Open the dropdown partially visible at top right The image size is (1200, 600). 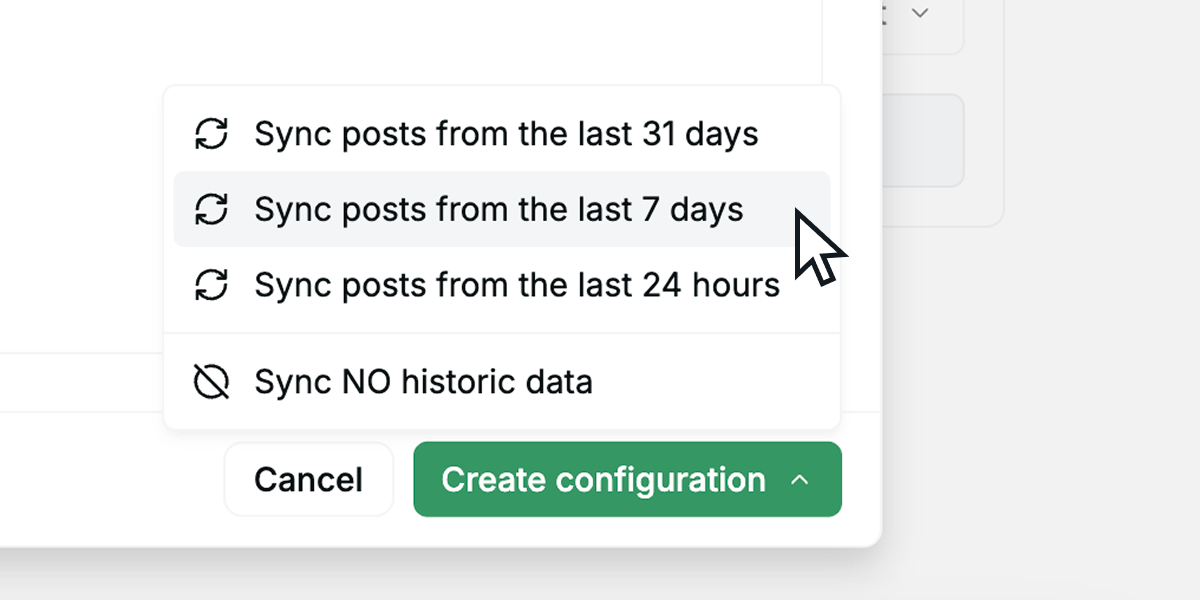pyautogui.click(x=919, y=13)
